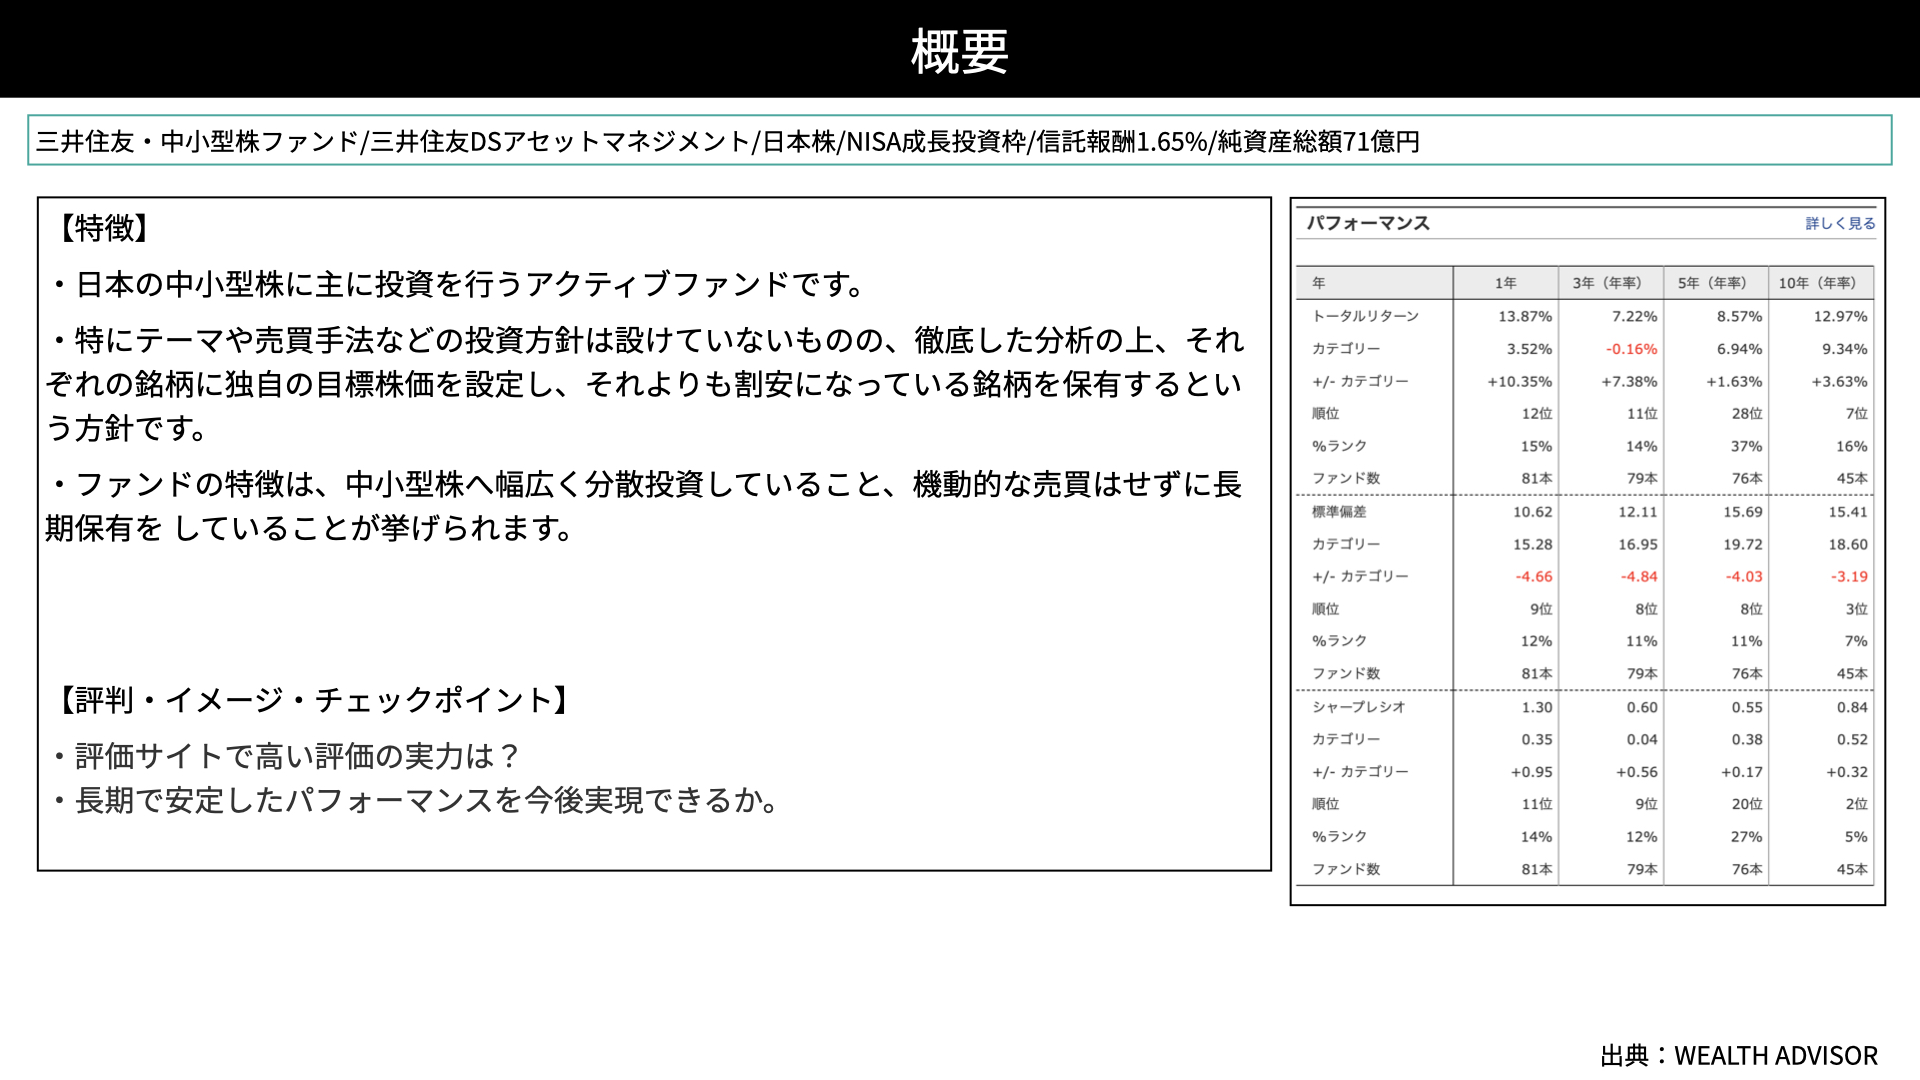
Task: Select the 1.30 Sharpe ratio value
Action: click(x=1537, y=707)
